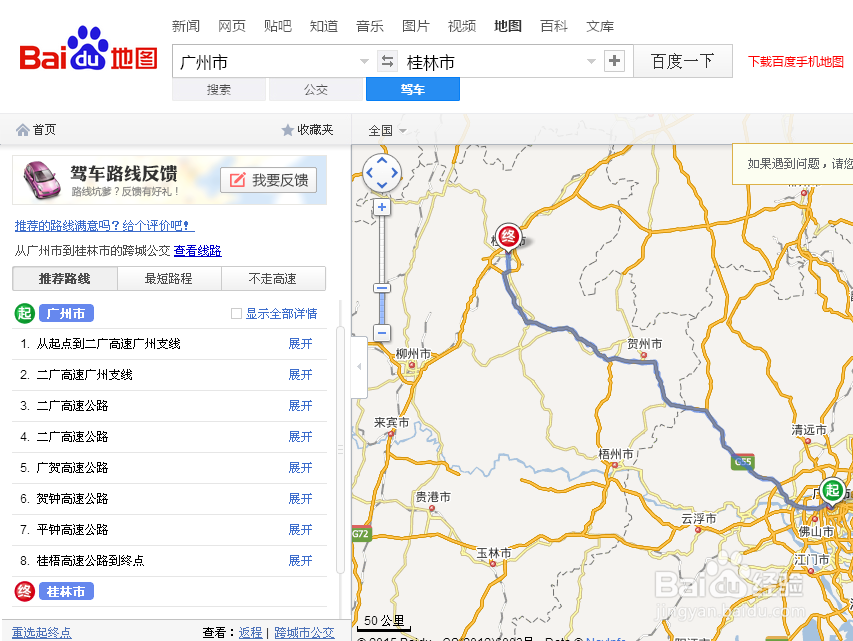Zoom out using the minus map button
Image resolution: width=853 pixels, height=641 pixels.
tap(382, 332)
